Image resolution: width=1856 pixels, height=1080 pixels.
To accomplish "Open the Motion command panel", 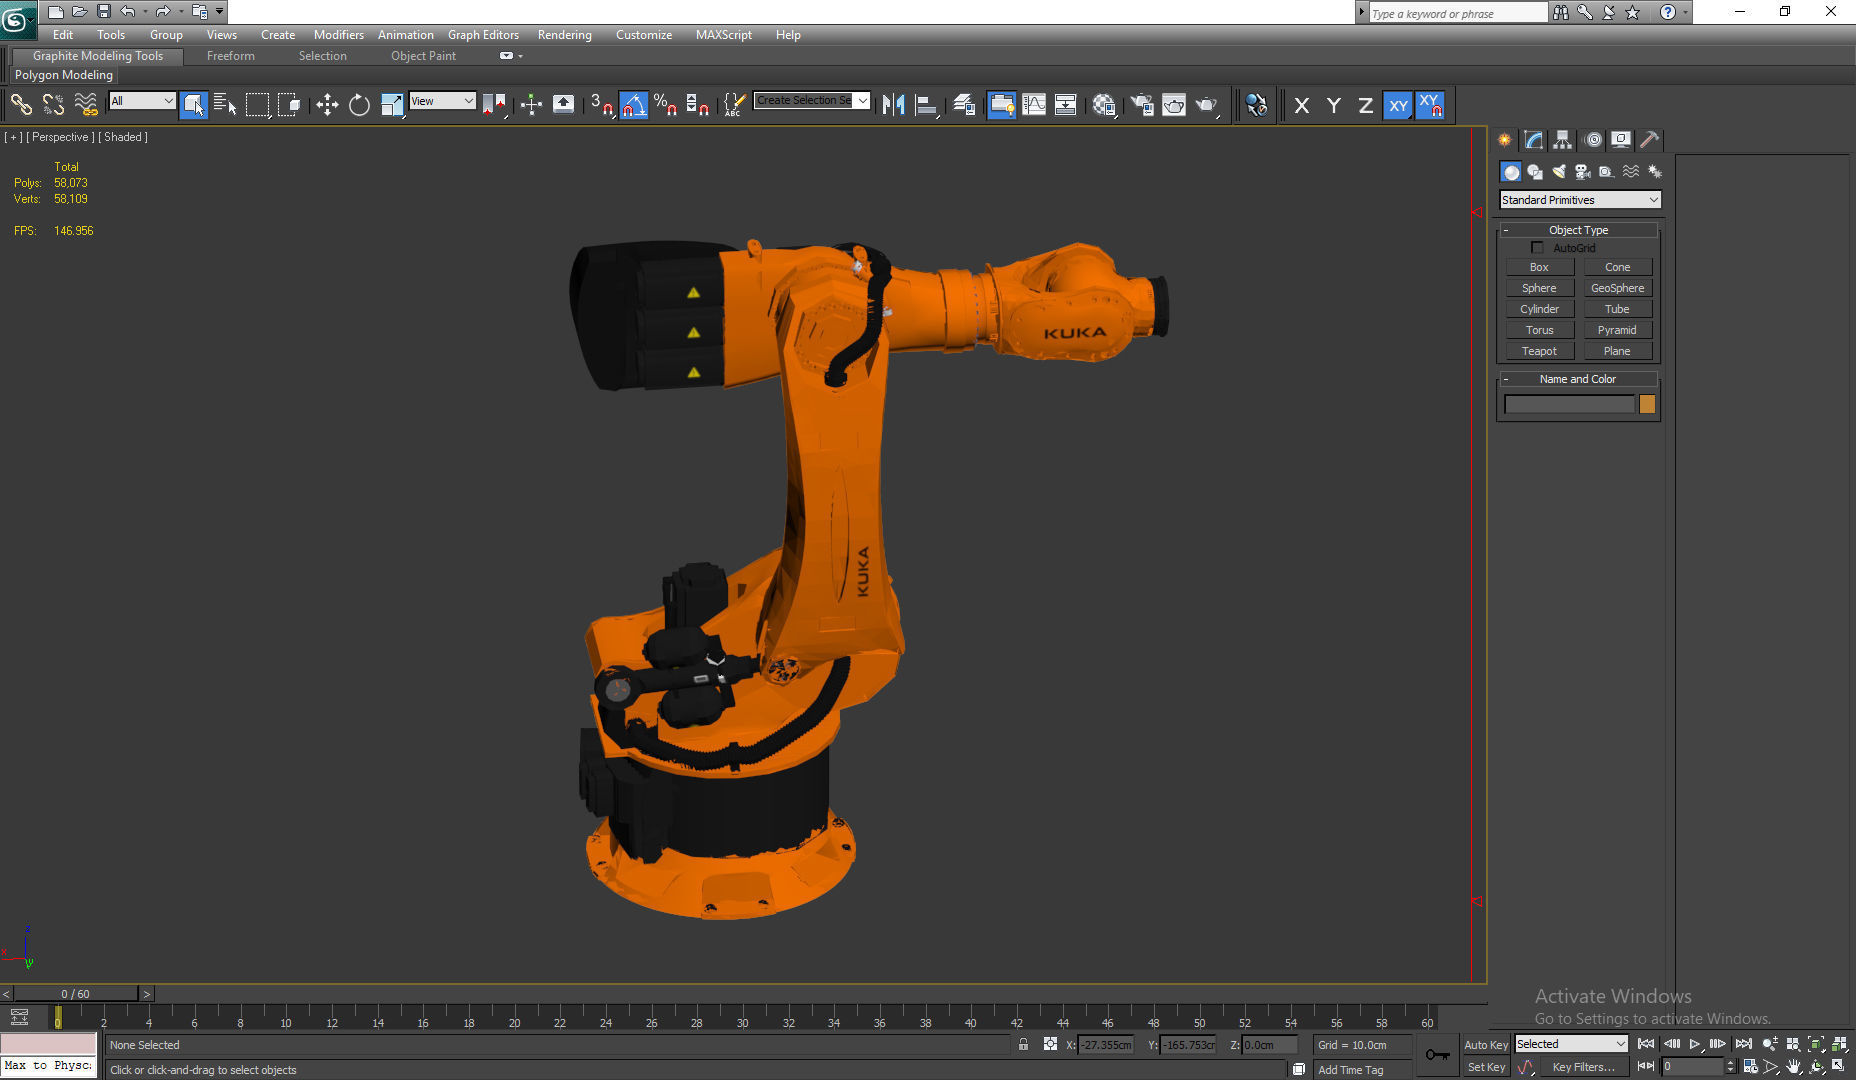I will pyautogui.click(x=1593, y=140).
